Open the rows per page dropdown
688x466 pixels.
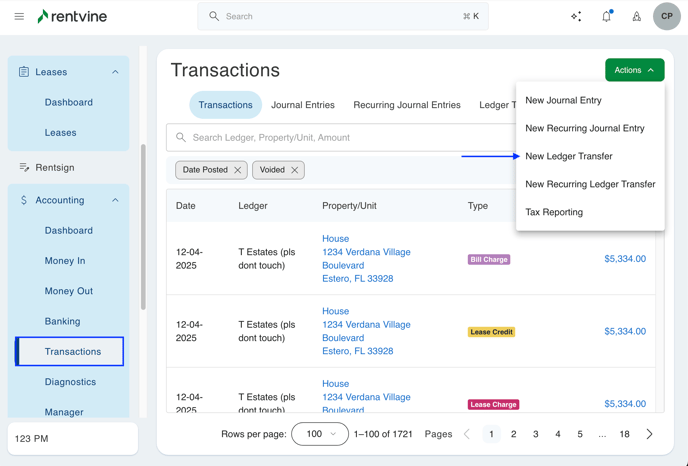[x=320, y=434]
